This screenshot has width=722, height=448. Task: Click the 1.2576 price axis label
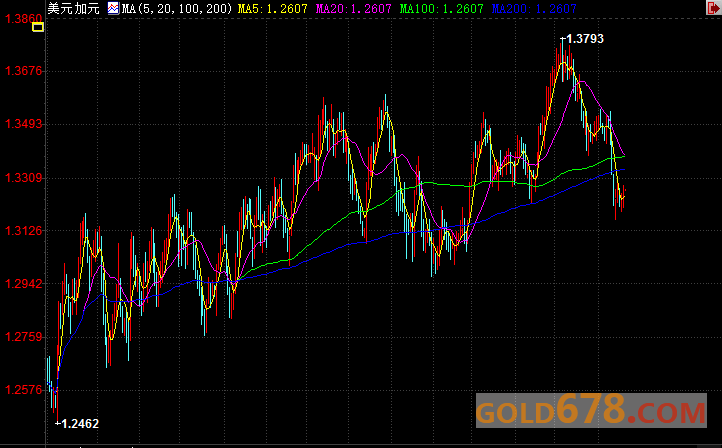[x=22, y=390]
